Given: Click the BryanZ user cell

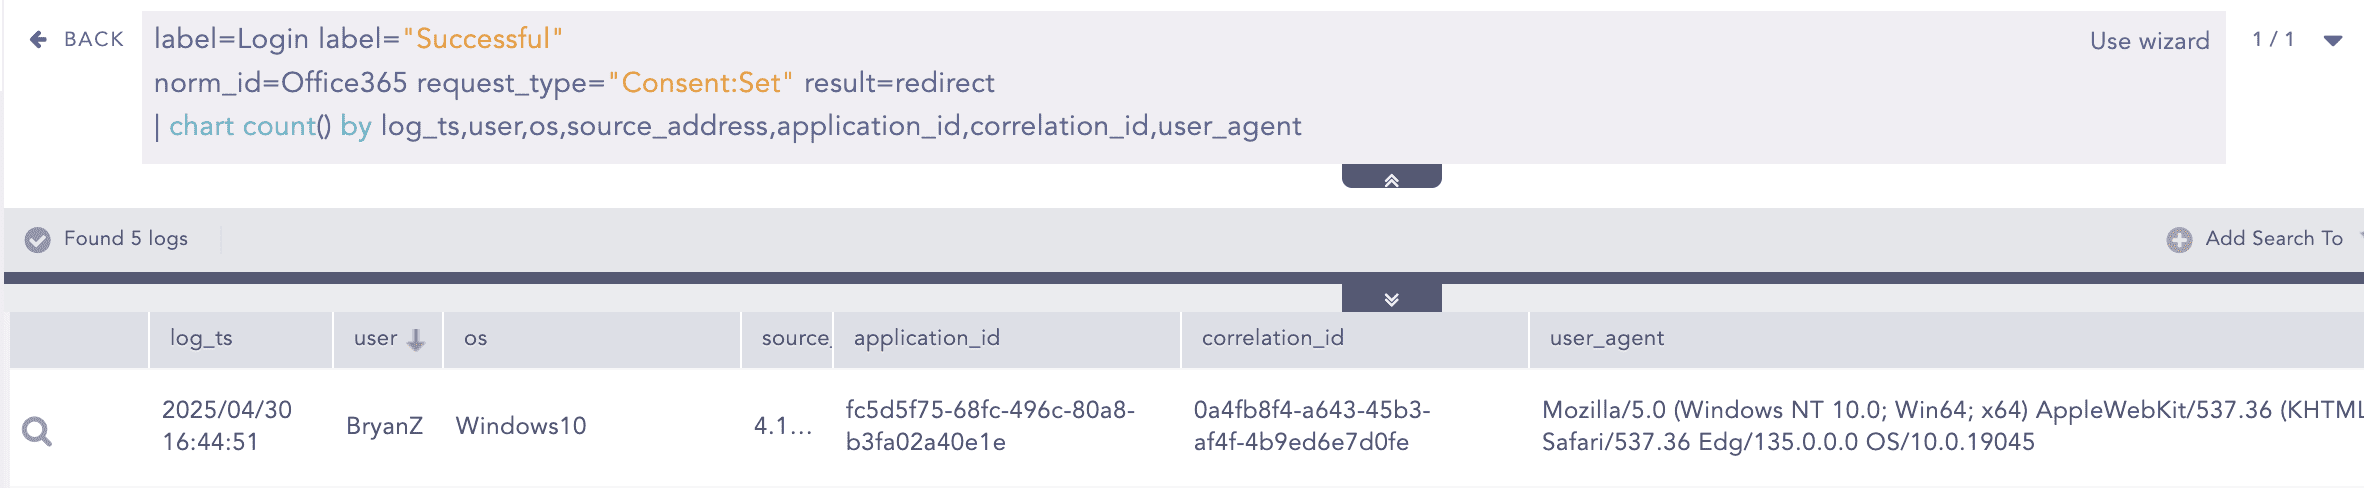Looking at the screenshot, I should coord(384,426).
